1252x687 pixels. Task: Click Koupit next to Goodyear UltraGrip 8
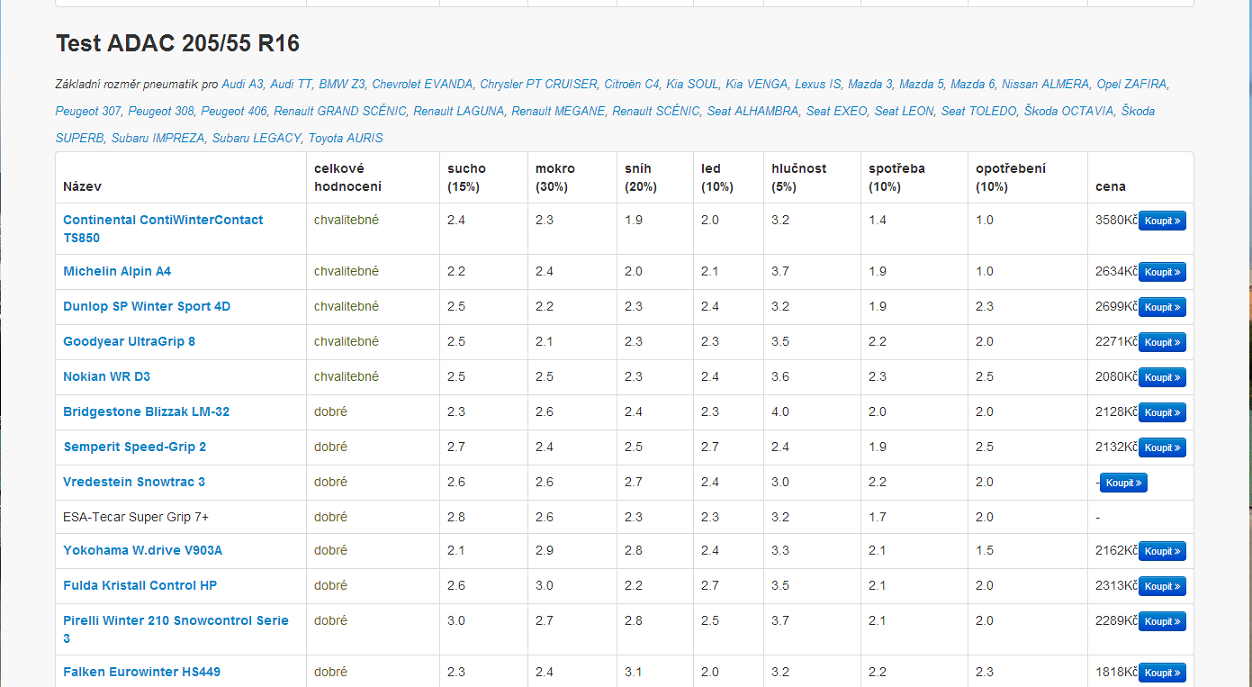click(x=1161, y=342)
